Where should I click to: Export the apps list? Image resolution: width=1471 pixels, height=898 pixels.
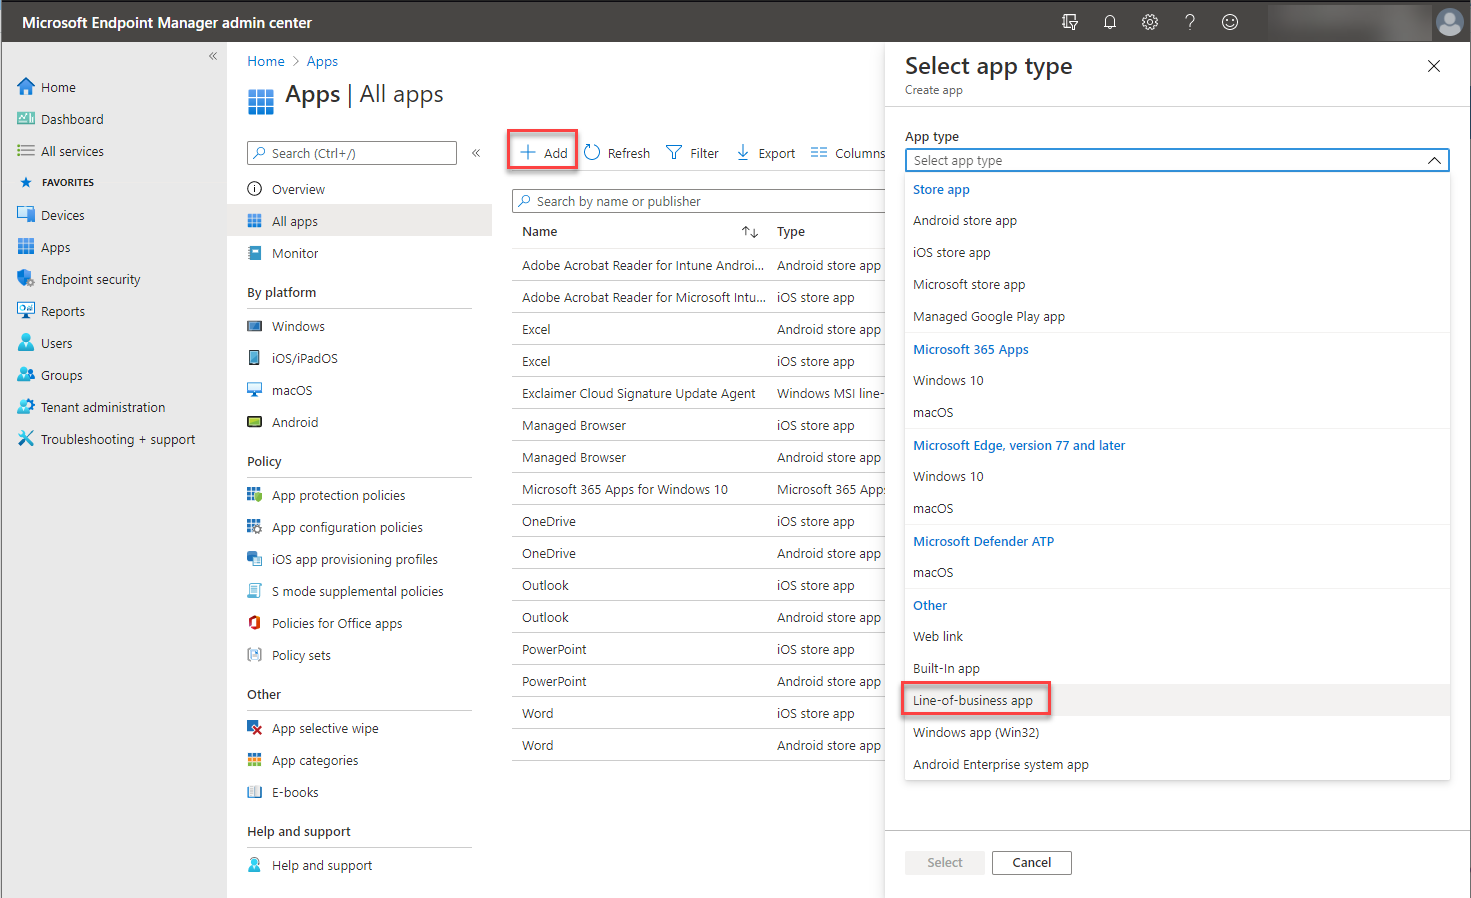pos(766,153)
